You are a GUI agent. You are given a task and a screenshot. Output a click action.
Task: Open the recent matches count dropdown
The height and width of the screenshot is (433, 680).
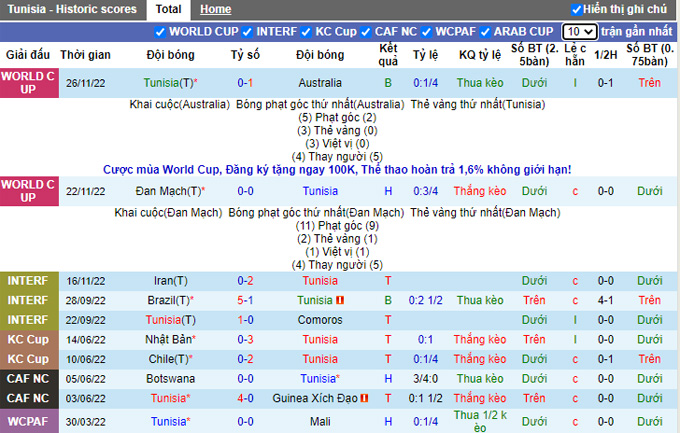pos(579,32)
